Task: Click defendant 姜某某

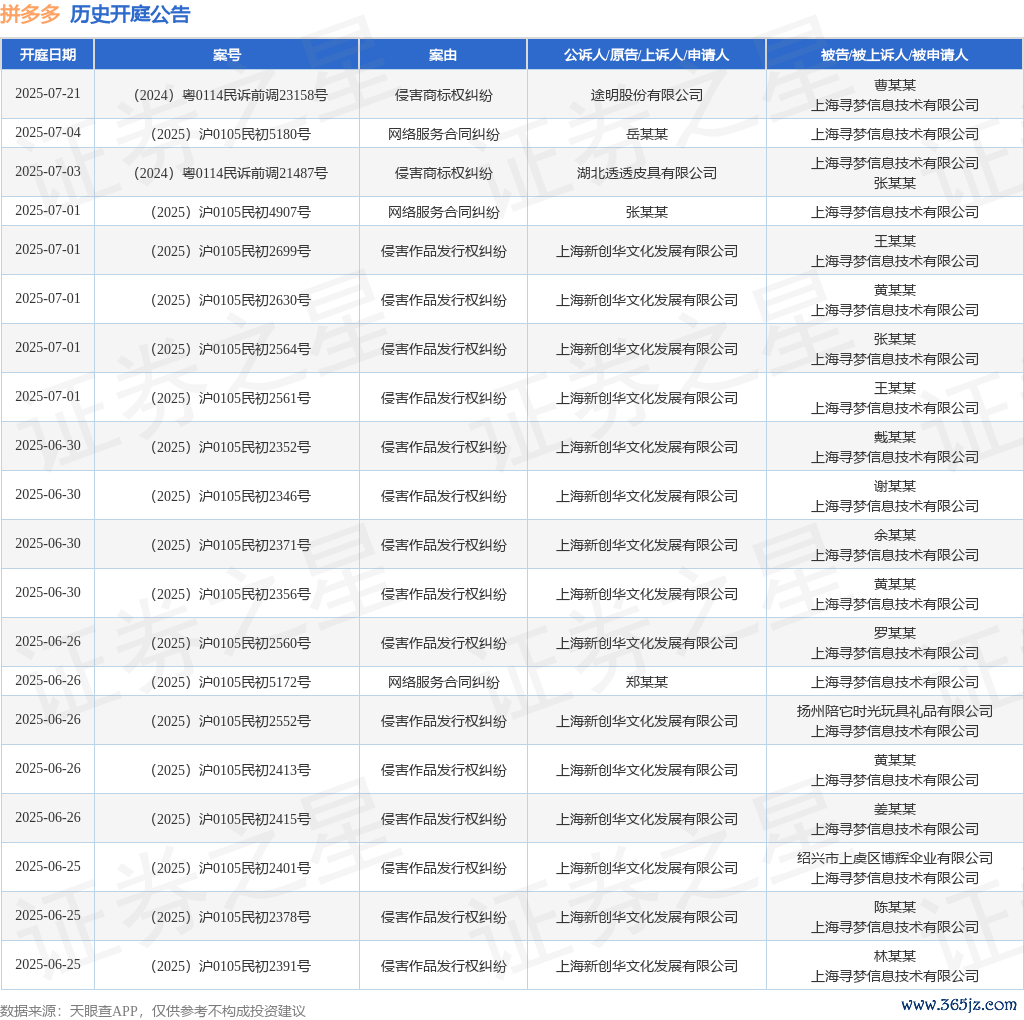Action: 895,810
